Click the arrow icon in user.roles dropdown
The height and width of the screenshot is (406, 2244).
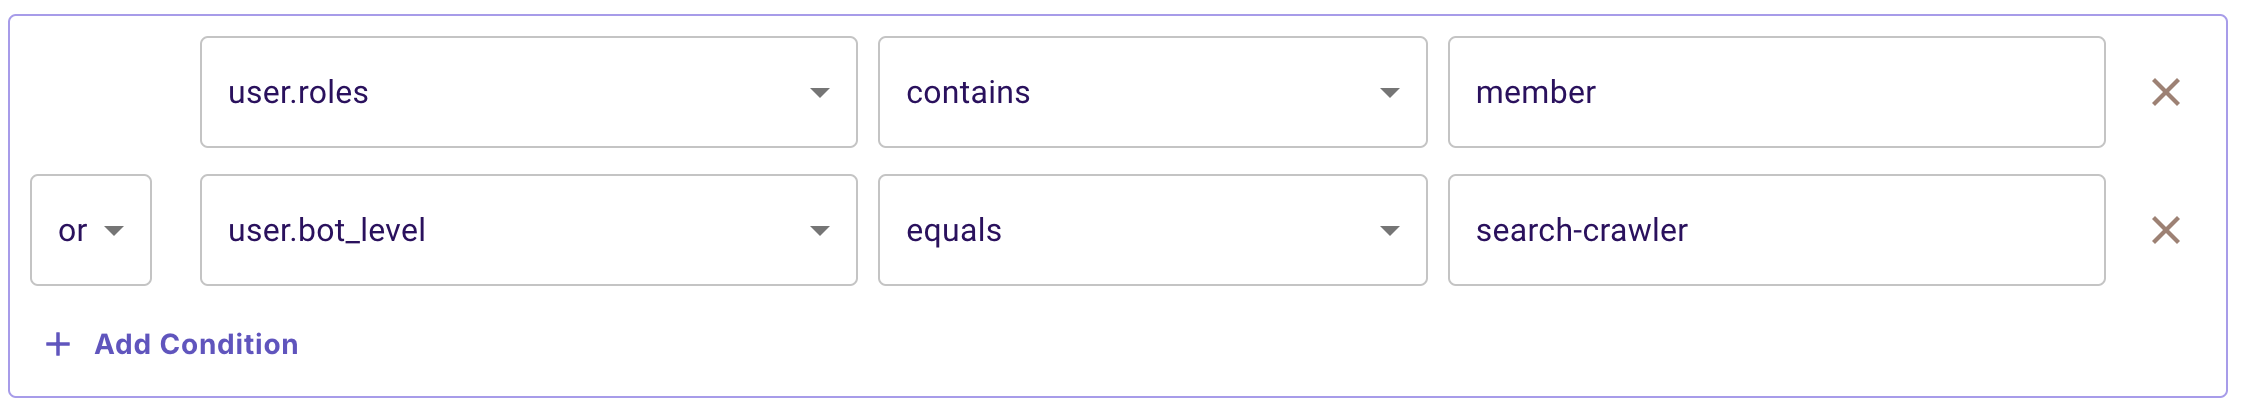(x=820, y=93)
